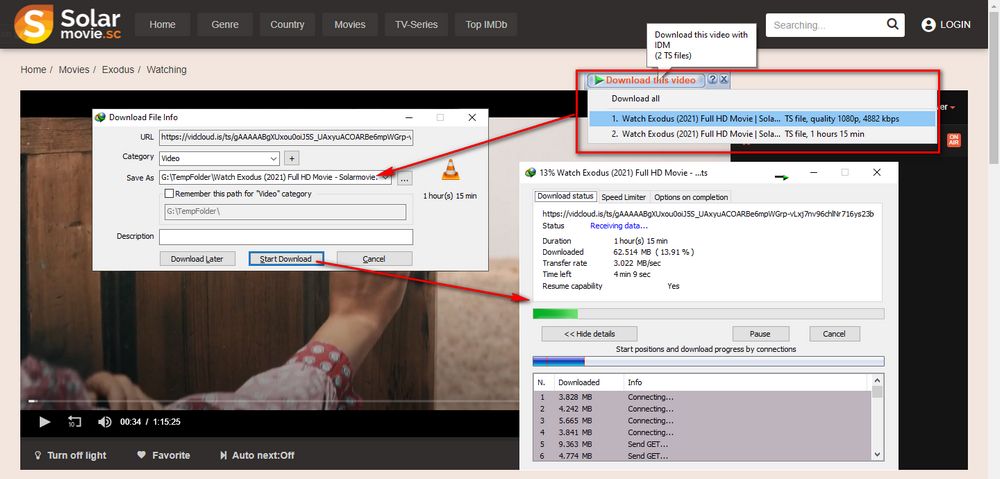Click connections list scroll up arrow
Screen dimensions: 1000x479
coord(878,381)
